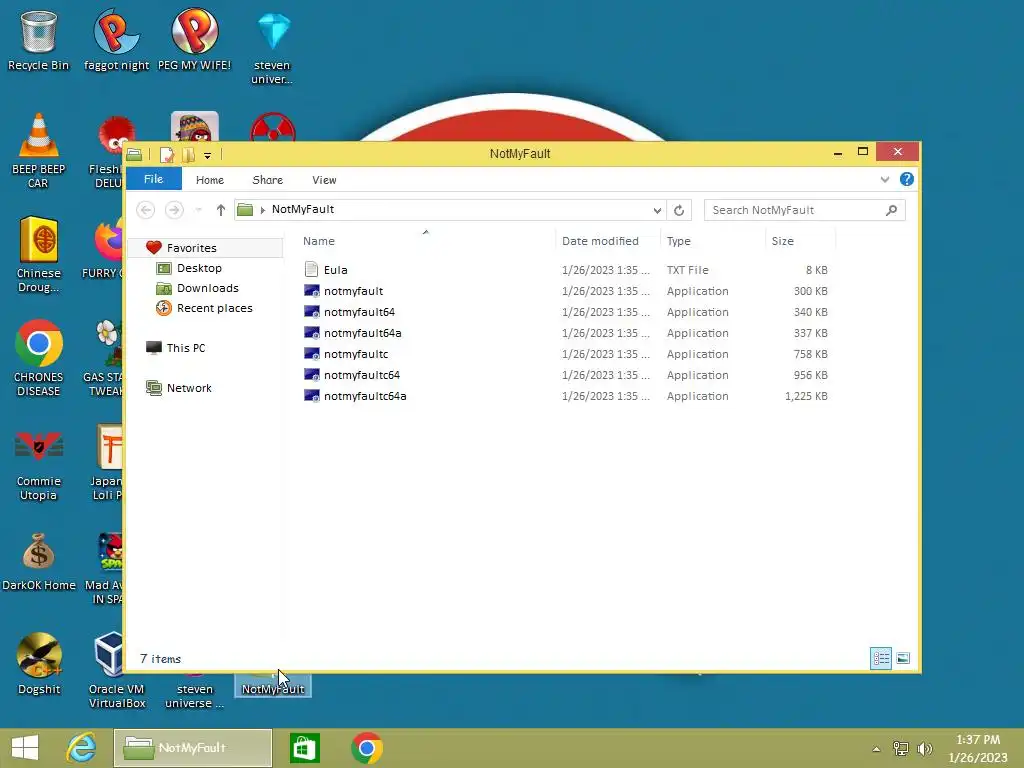The width and height of the screenshot is (1024, 768).
Task: Open the View ribbon tab
Action: coord(324,180)
